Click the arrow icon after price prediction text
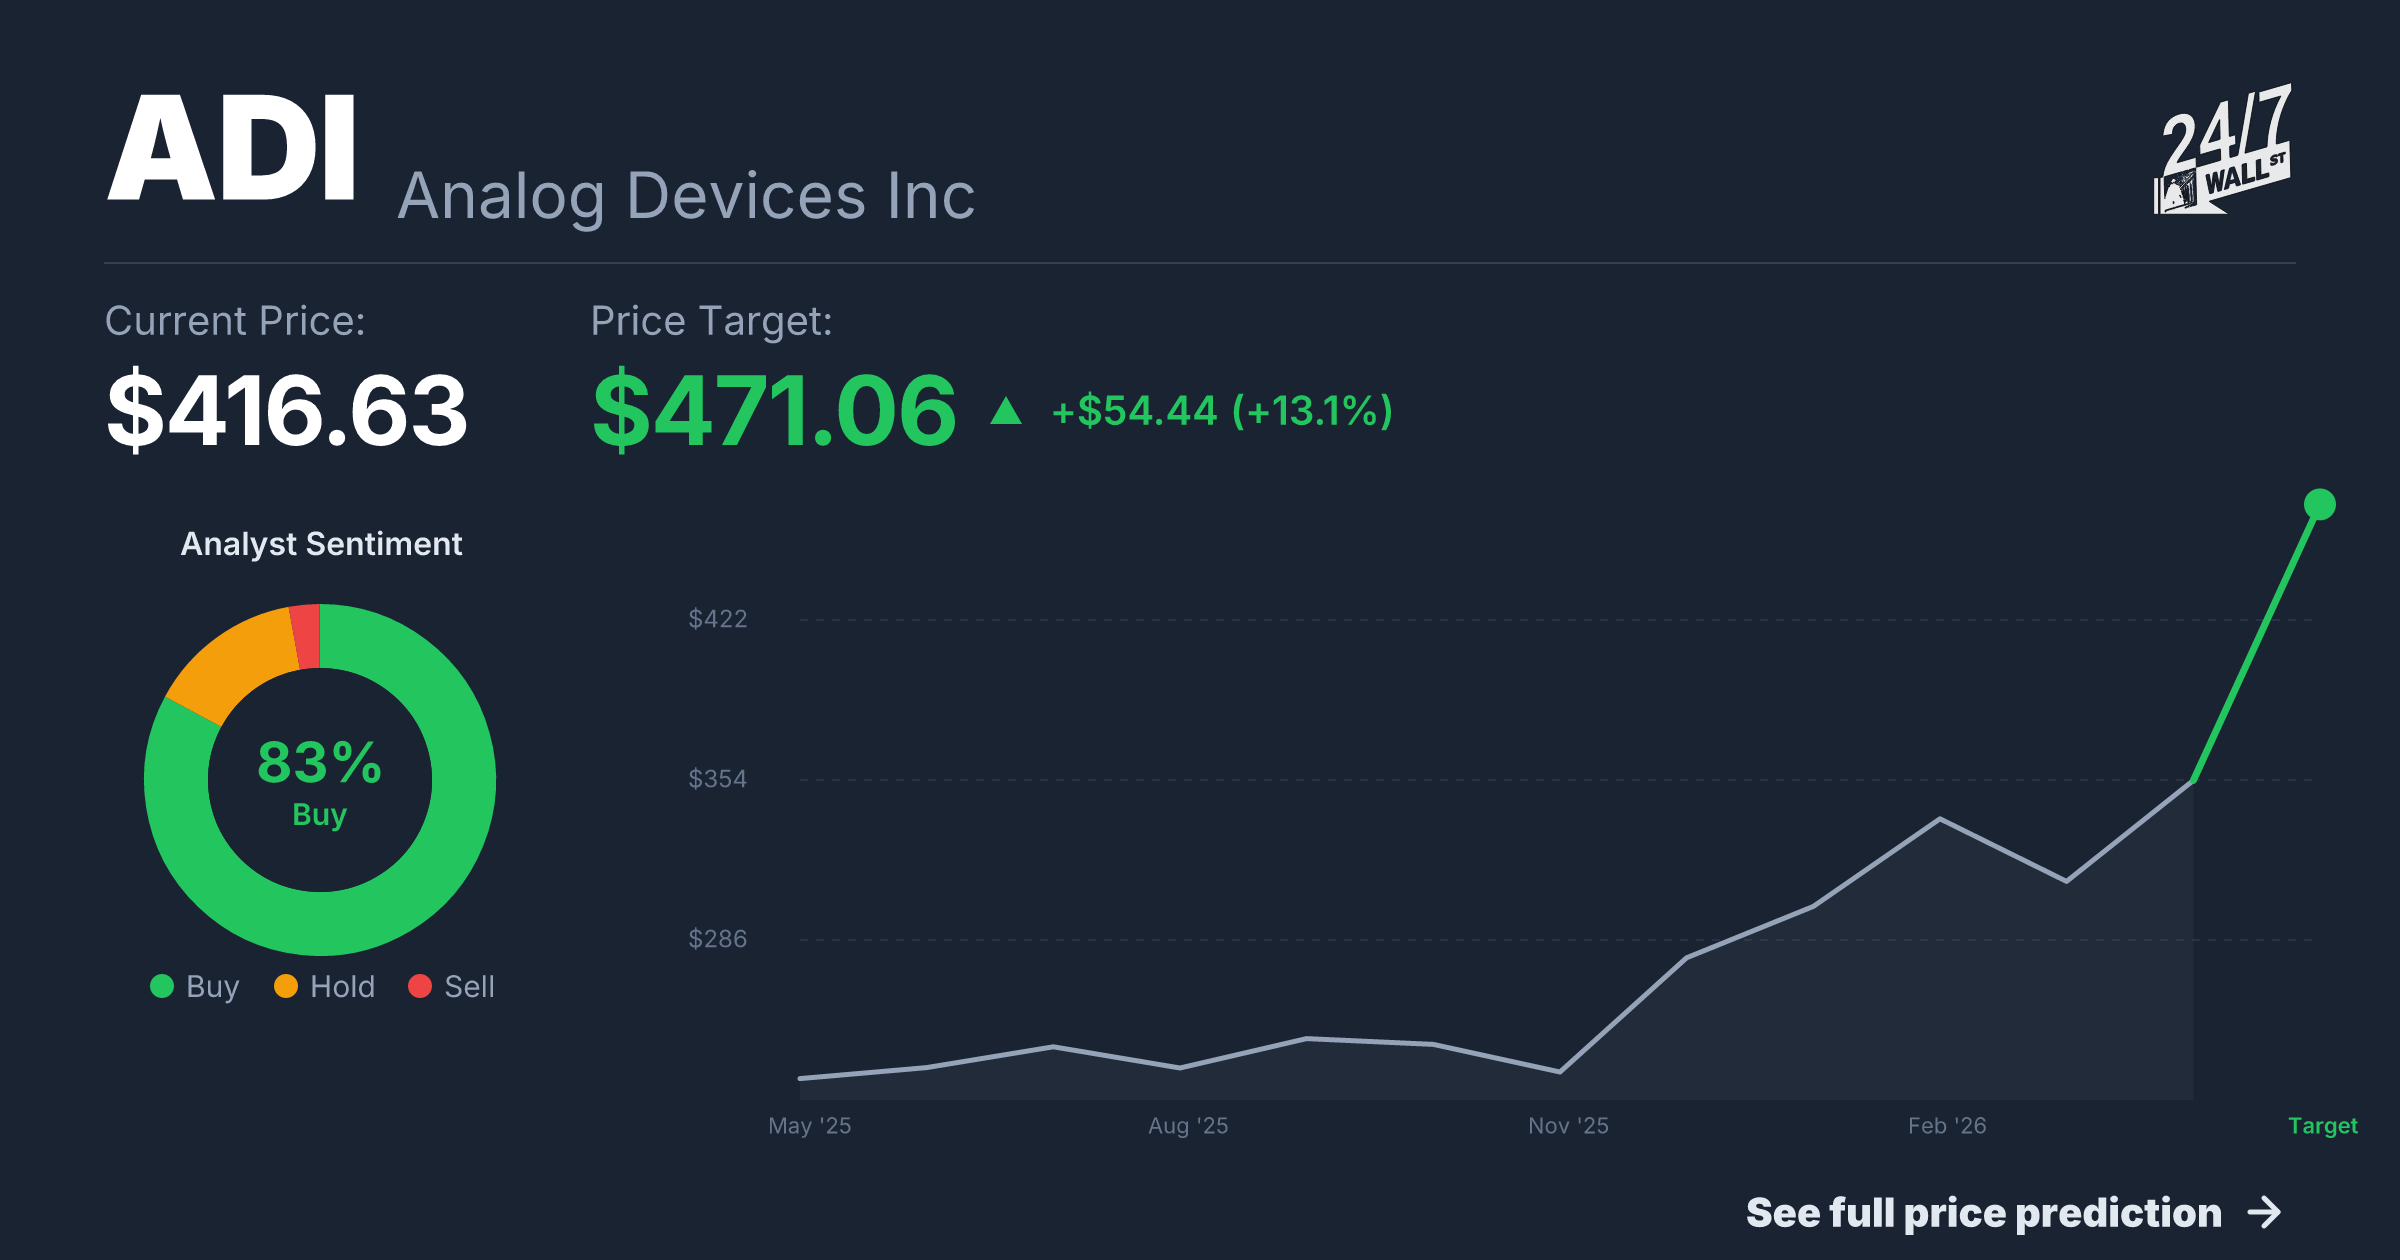2400x1260 pixels. tap(2265, 1213)
